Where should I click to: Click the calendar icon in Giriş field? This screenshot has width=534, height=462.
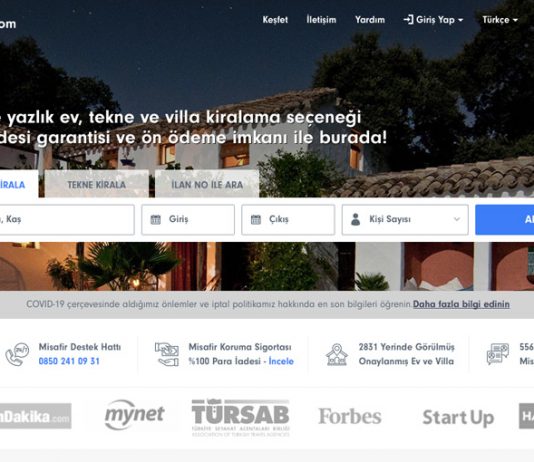(x=156, y=220)
